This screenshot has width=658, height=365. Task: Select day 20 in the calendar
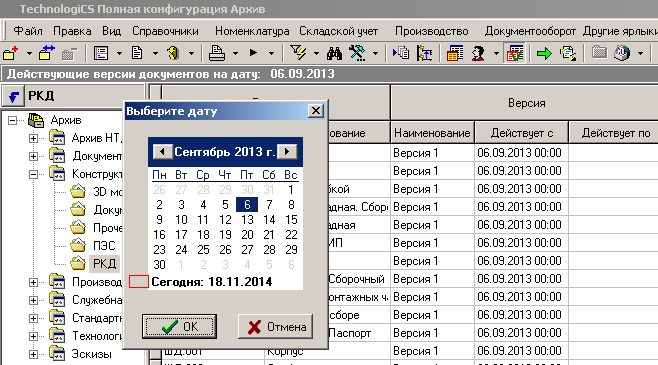coord(247,235)
